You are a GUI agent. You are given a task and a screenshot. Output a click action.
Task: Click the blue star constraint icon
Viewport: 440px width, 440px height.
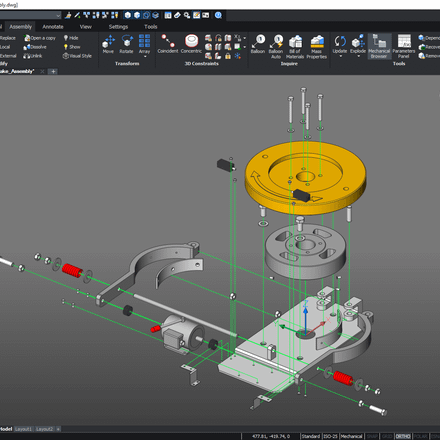coord(238,56)
